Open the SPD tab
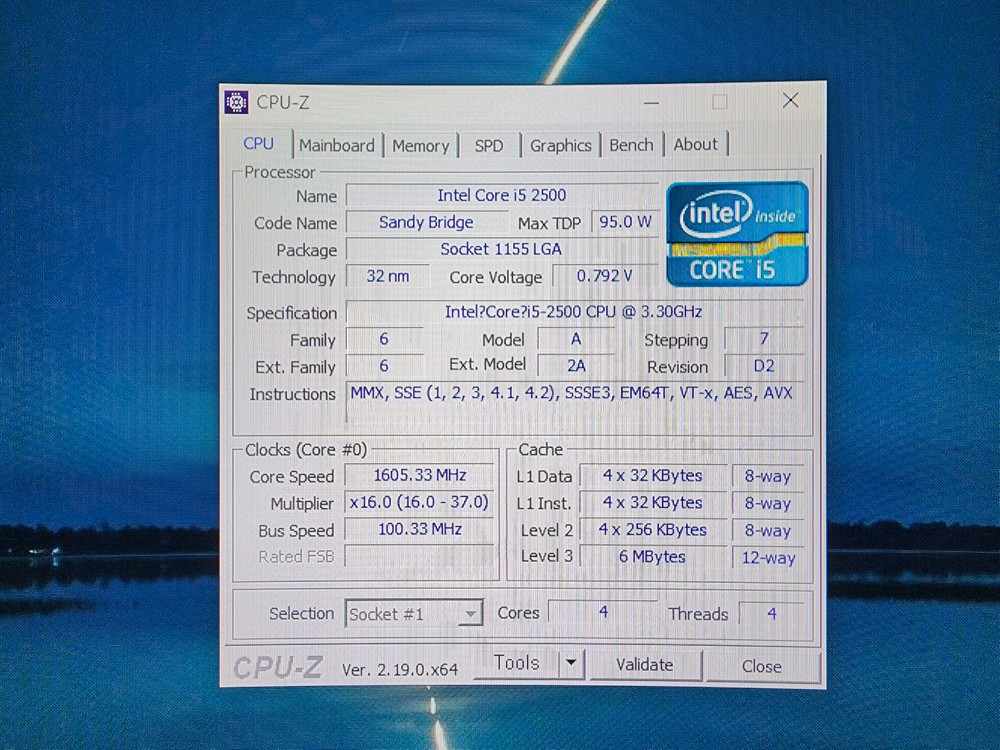Screen dimensions: 1000x750 pos(489,145)
